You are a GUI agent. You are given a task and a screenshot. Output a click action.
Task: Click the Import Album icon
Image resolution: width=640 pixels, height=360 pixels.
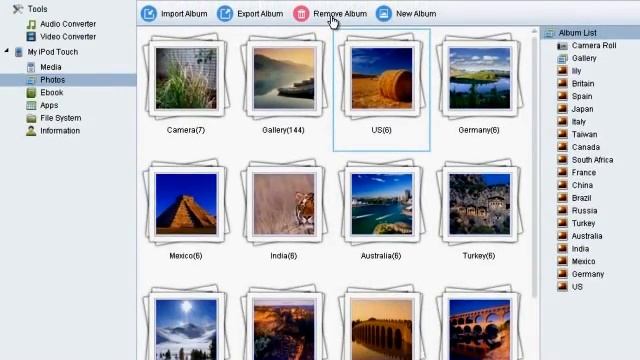point(149,13)
